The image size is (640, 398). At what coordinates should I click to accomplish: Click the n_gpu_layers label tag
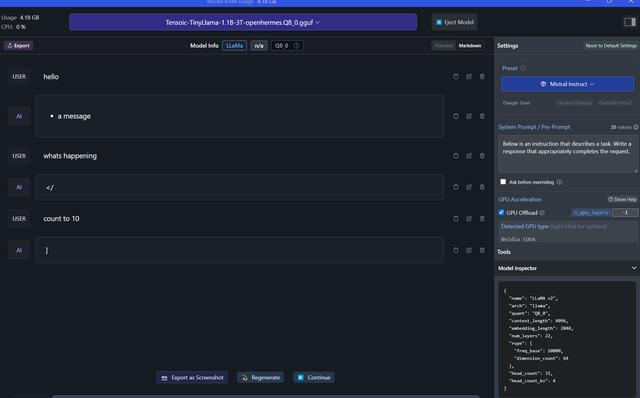coord(591,213)
